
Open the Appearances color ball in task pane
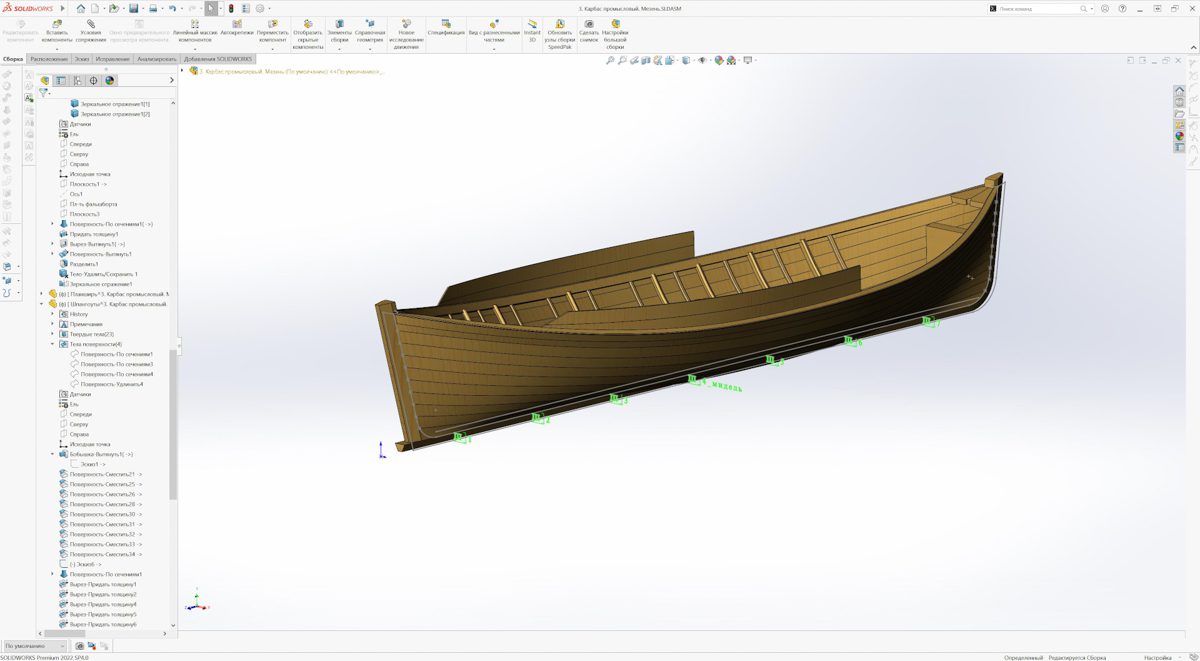point(1180,136)
